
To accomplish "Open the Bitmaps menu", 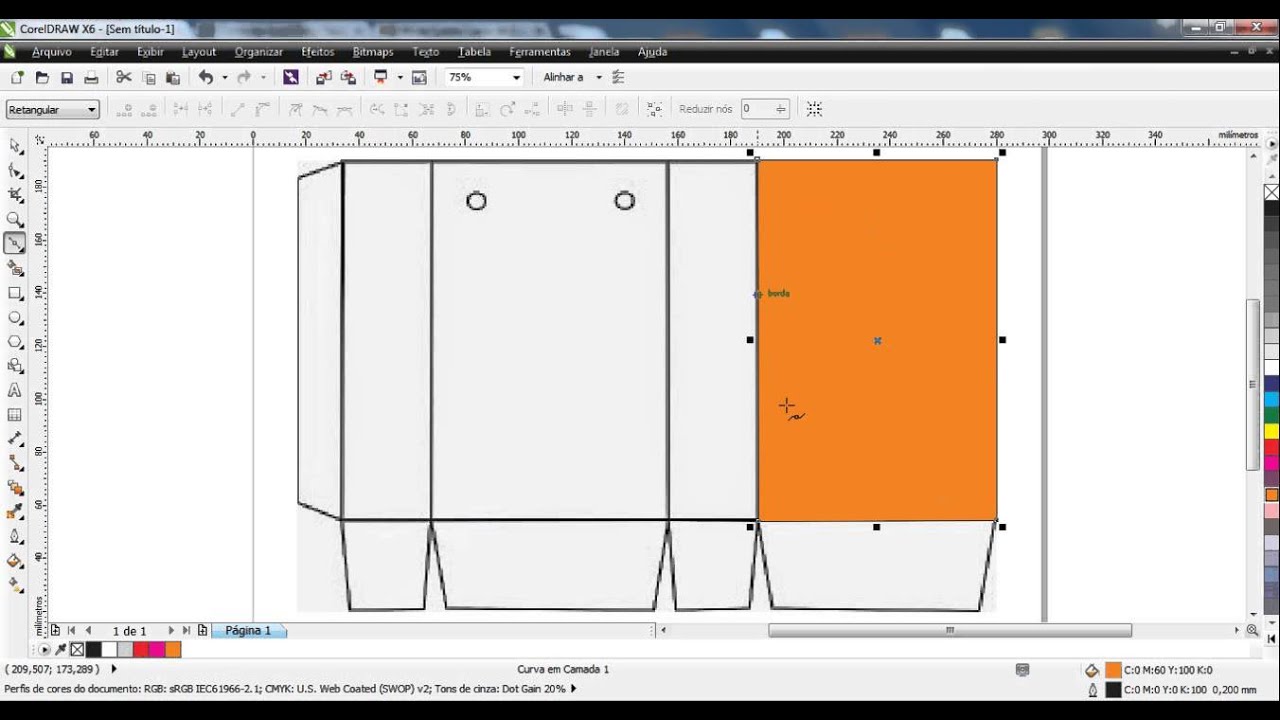I will pos(373,52).
